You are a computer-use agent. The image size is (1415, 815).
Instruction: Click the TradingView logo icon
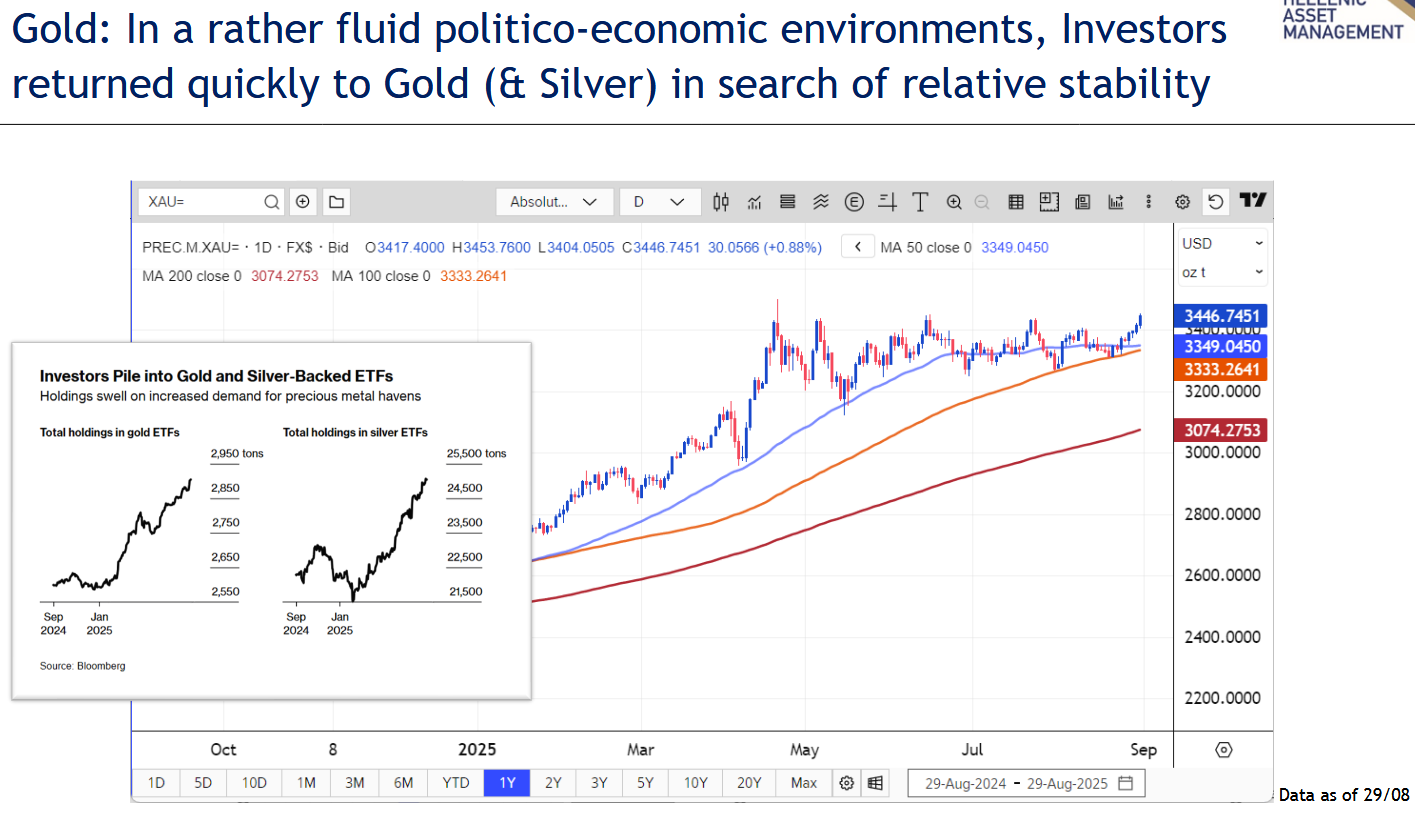pos(1252,201)
